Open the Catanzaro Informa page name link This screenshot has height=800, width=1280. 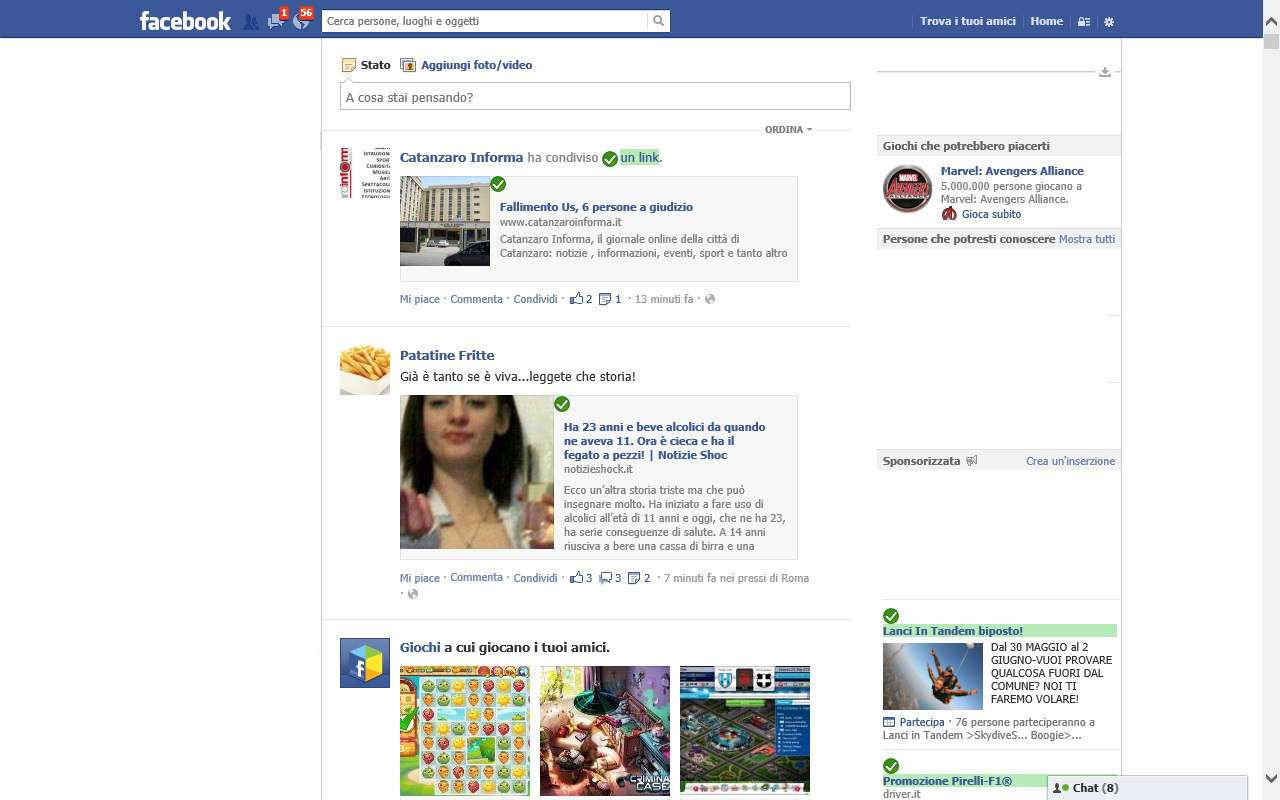(x=461, y=157)
